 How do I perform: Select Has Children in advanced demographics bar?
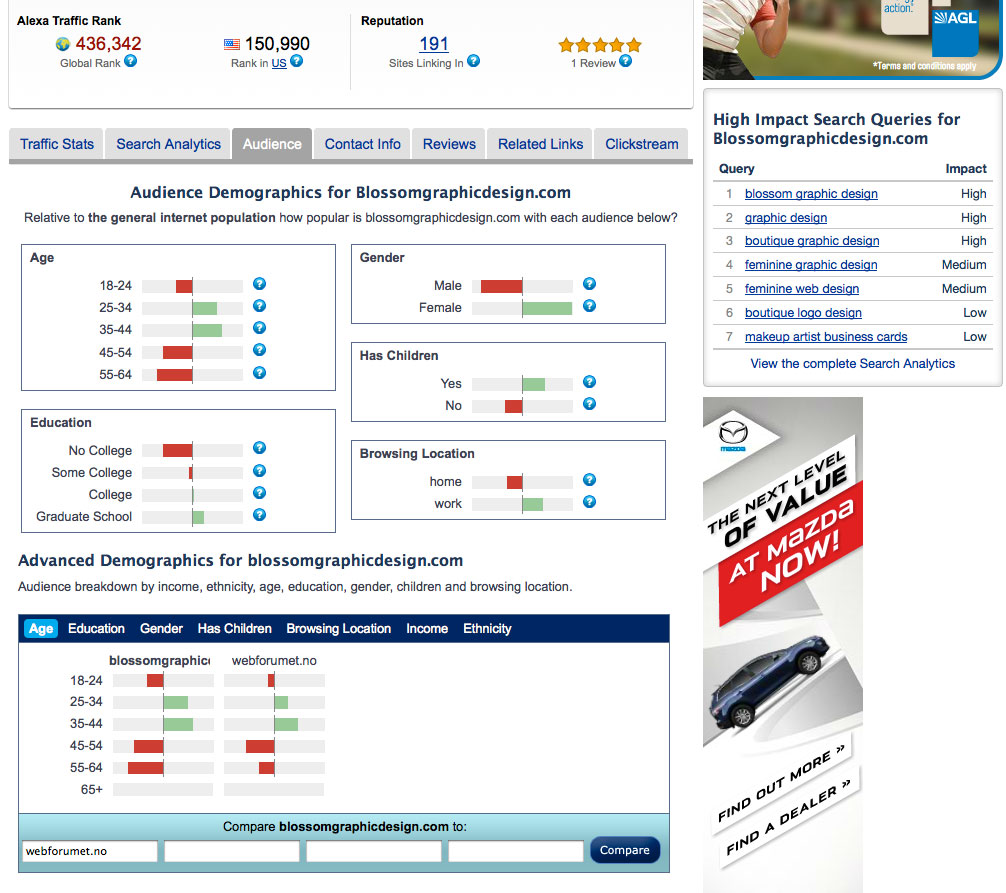point(234,629)
